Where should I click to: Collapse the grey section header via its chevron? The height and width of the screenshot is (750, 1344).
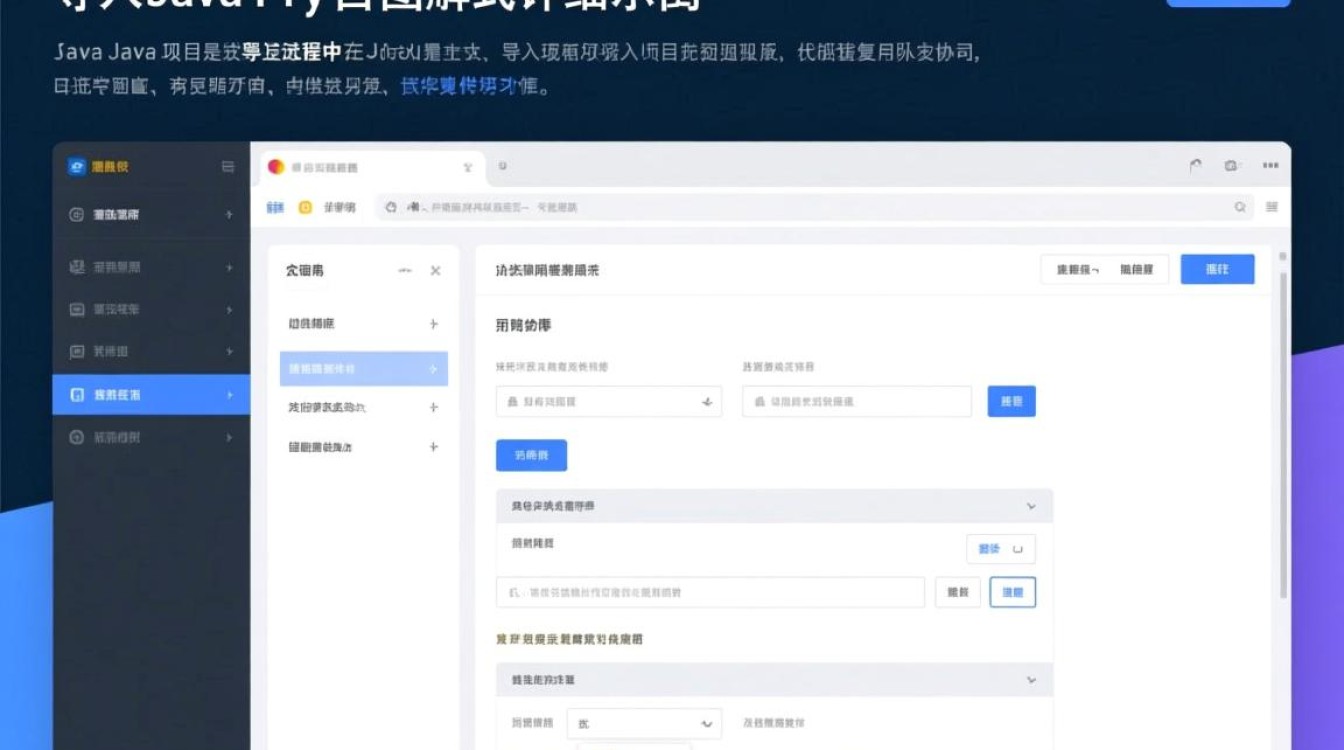point(1031,506)
